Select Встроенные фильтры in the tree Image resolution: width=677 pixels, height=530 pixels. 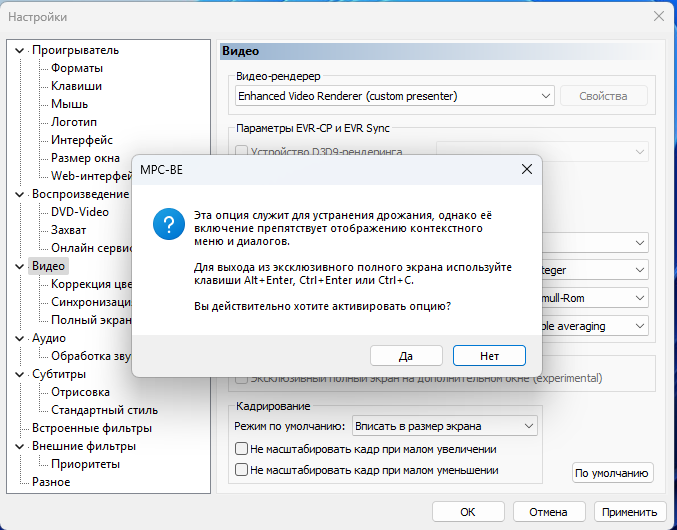[92, 428]
